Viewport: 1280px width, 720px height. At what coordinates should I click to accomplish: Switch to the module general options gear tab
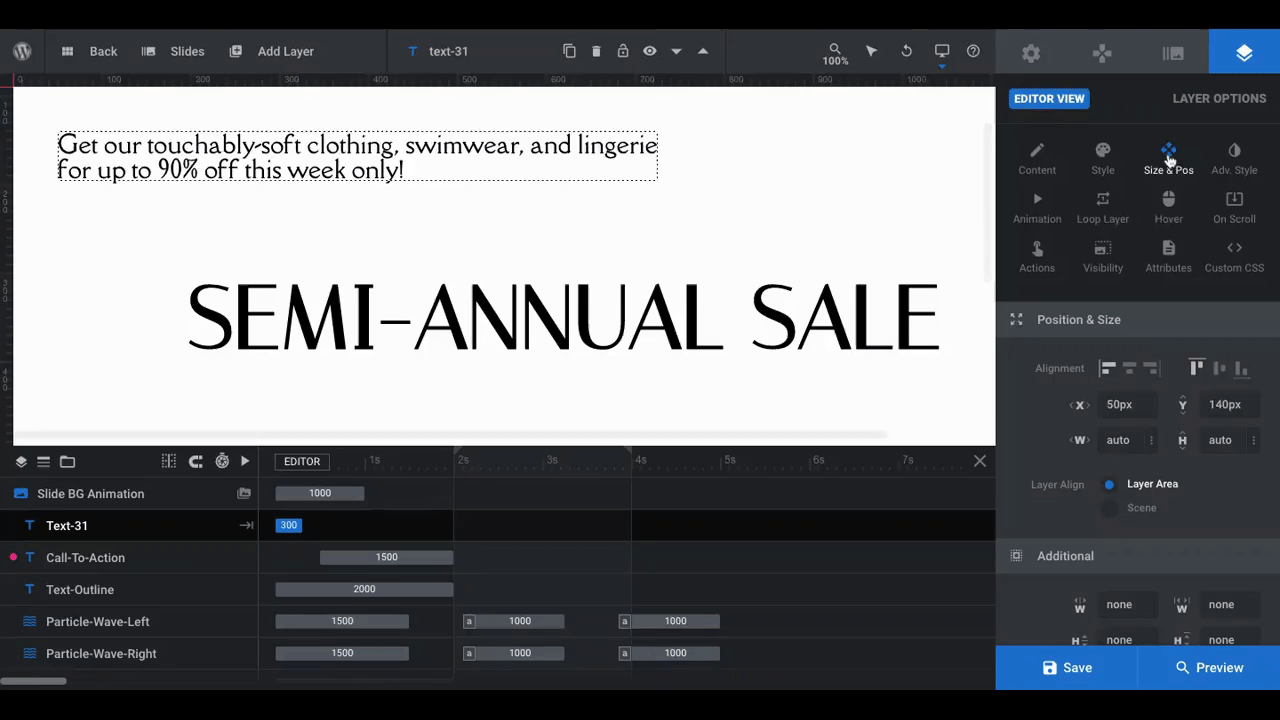(x=1031, y=52)
